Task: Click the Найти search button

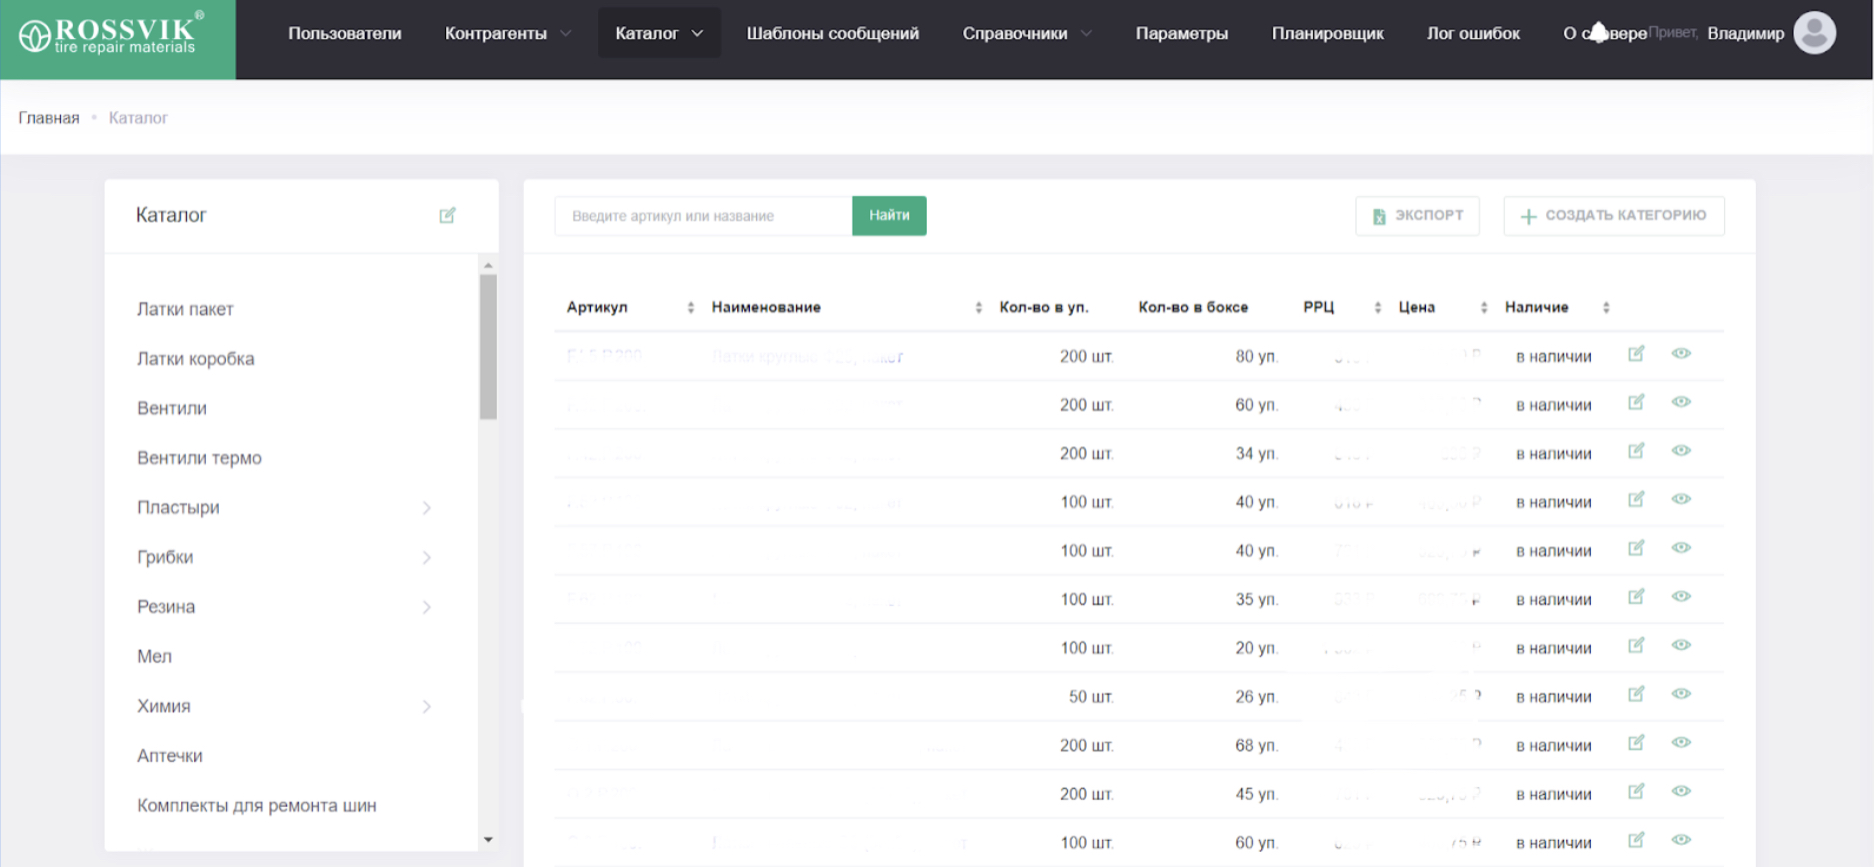Action: pyautogui.click(x=889, y=216)
